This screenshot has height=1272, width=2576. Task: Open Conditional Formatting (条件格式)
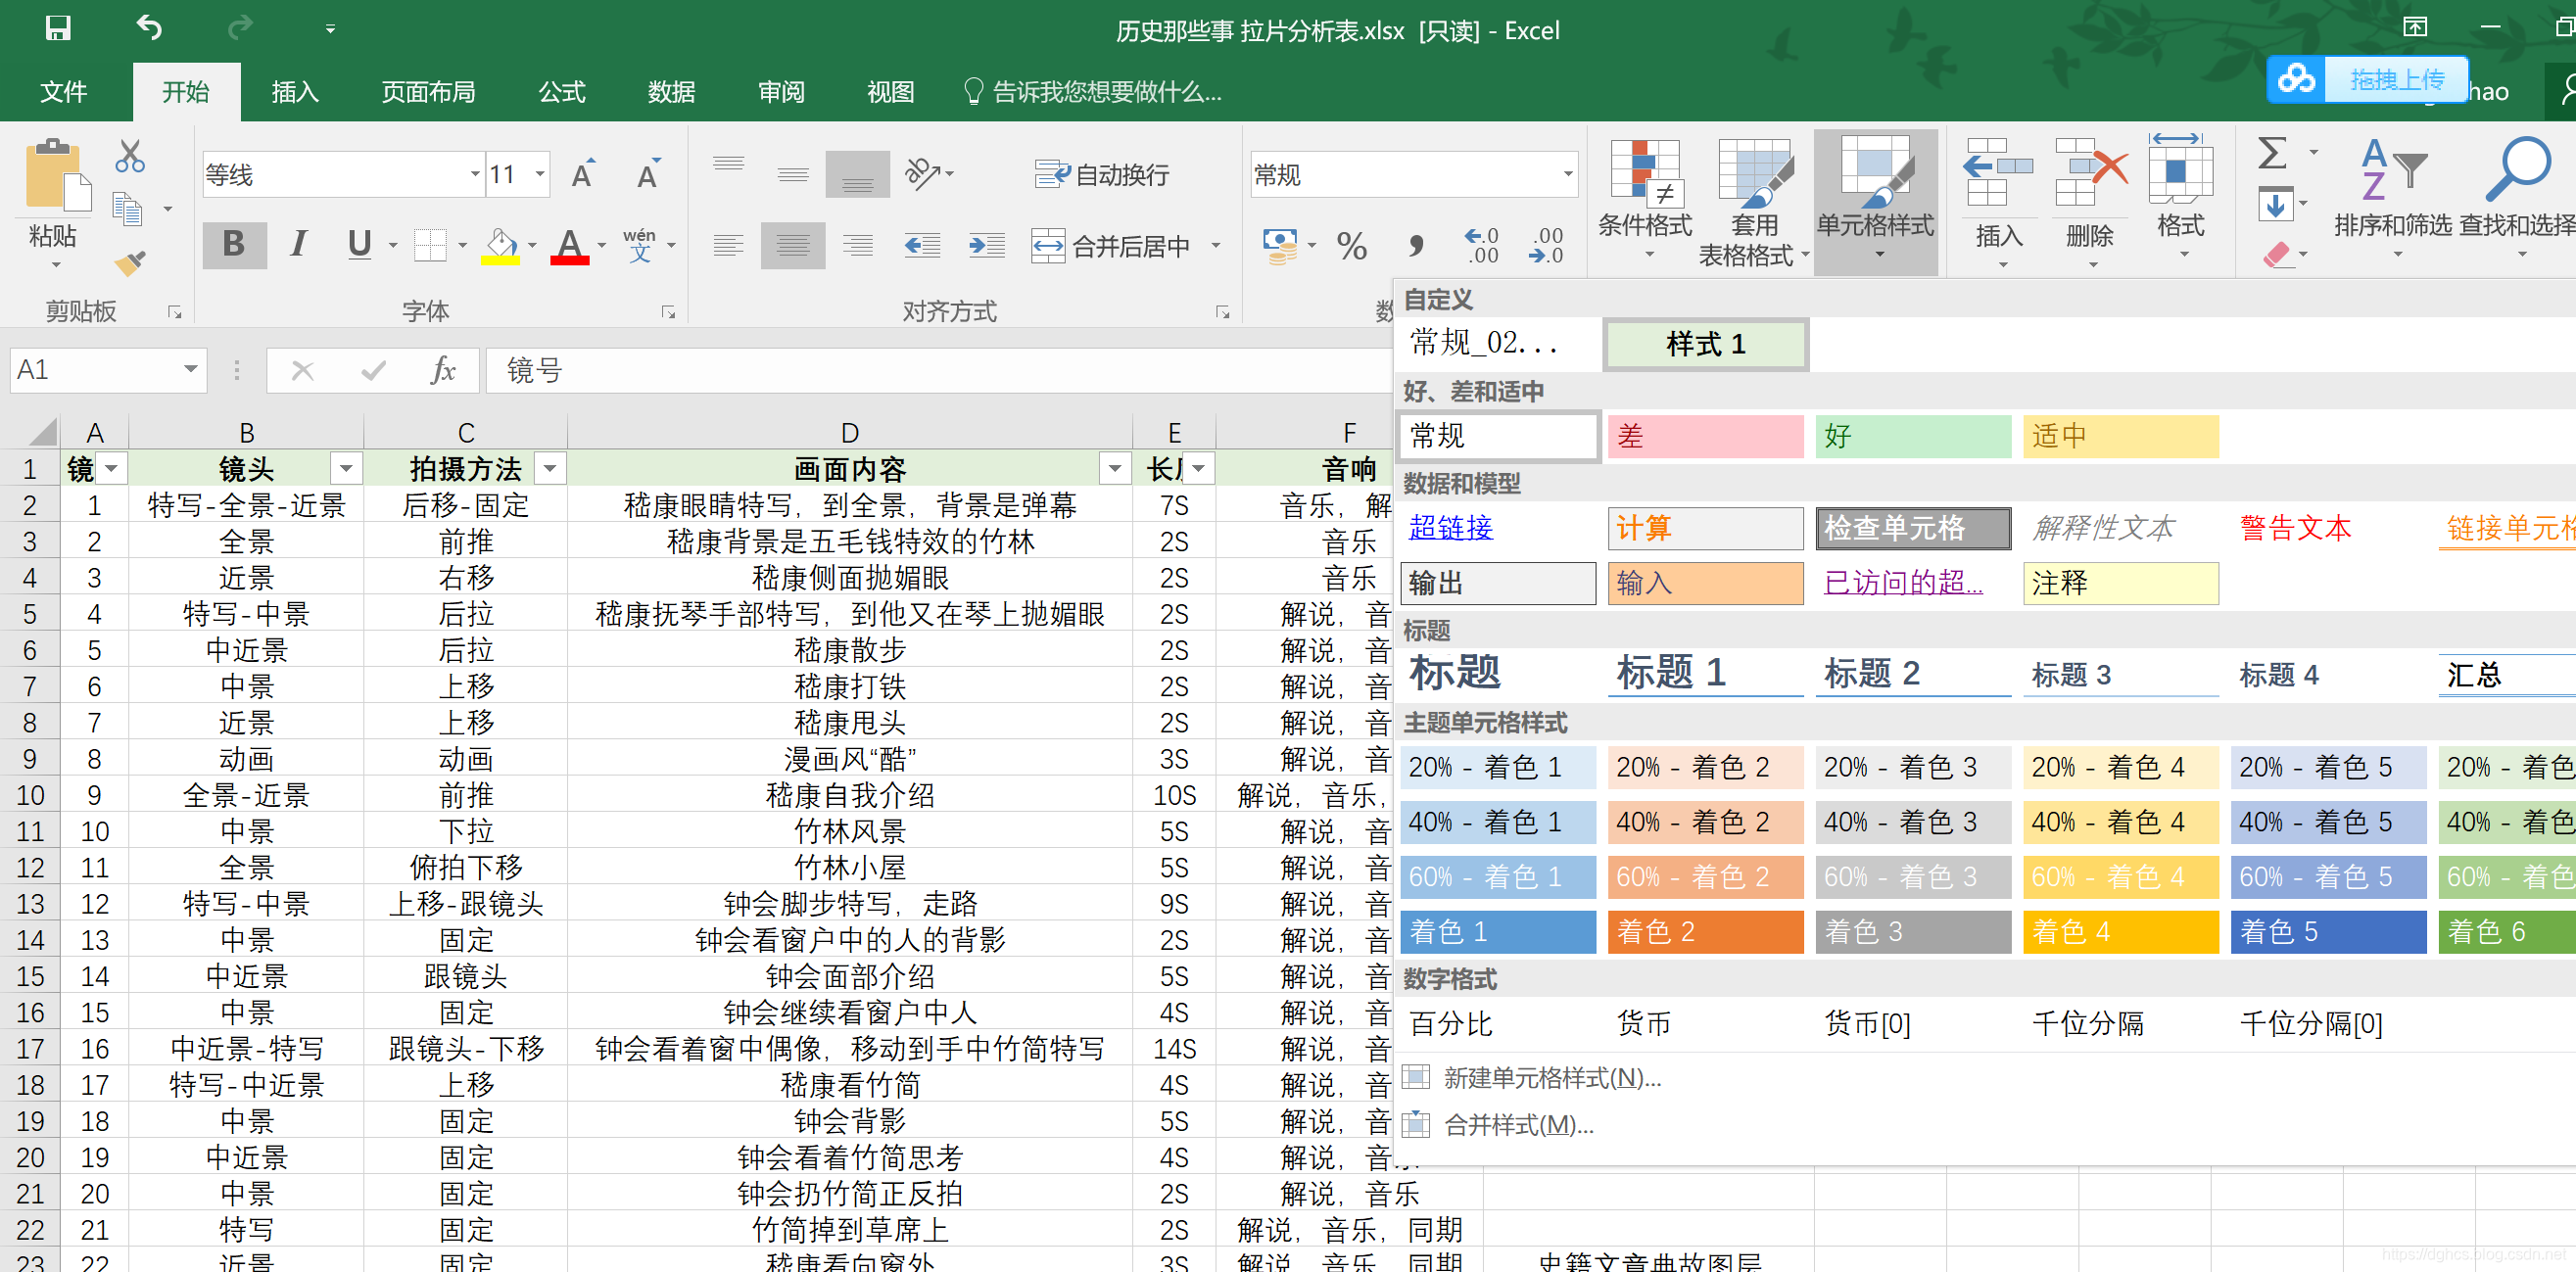tap(1645, 200)
